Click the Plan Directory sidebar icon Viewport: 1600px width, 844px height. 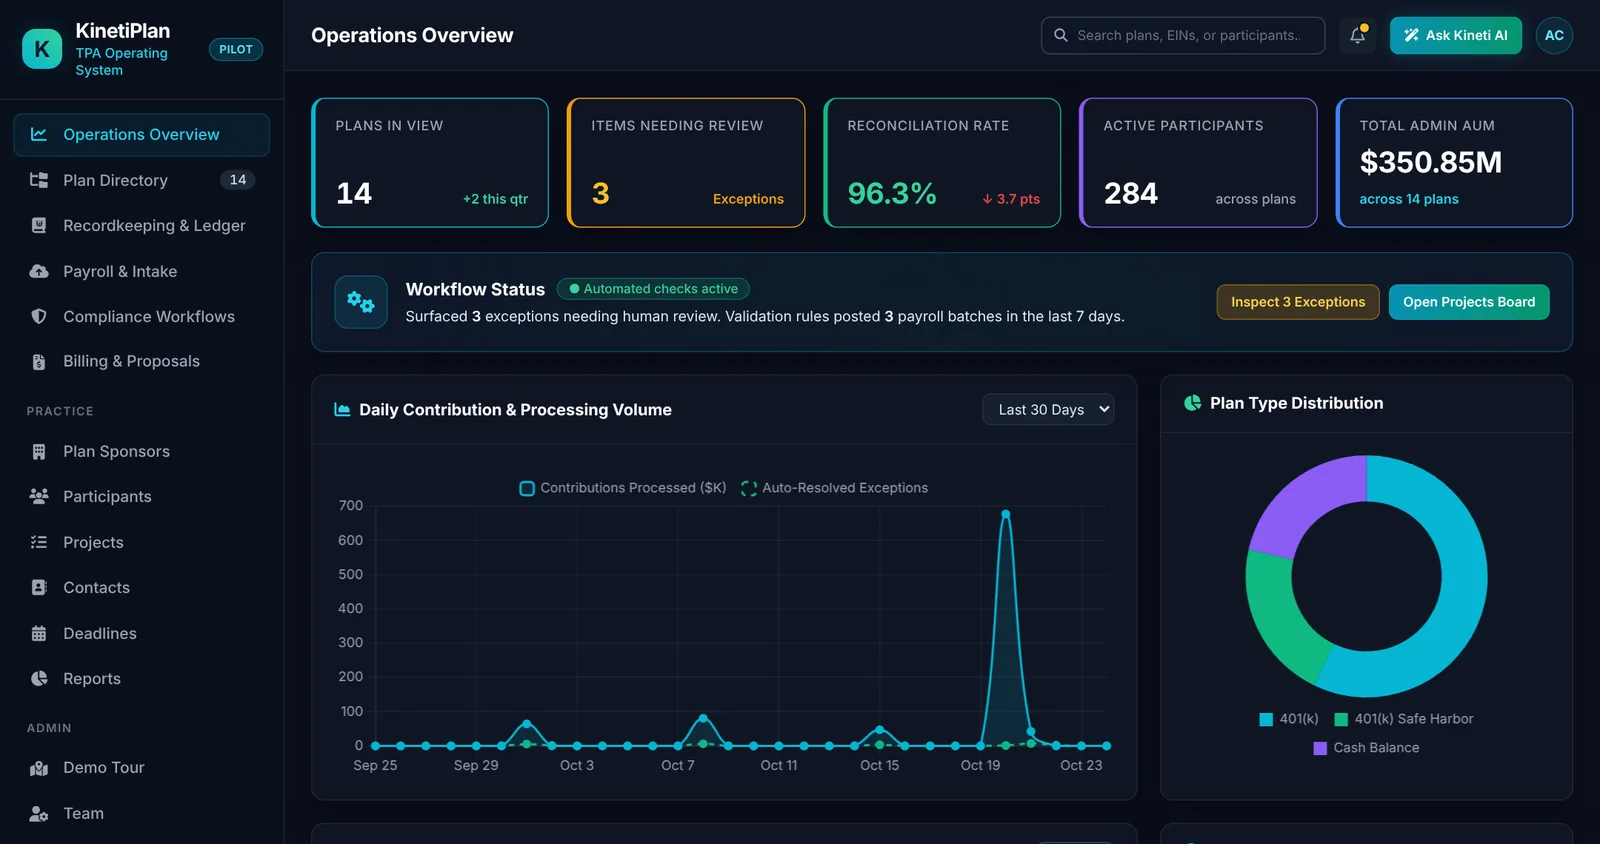(39, 180)
